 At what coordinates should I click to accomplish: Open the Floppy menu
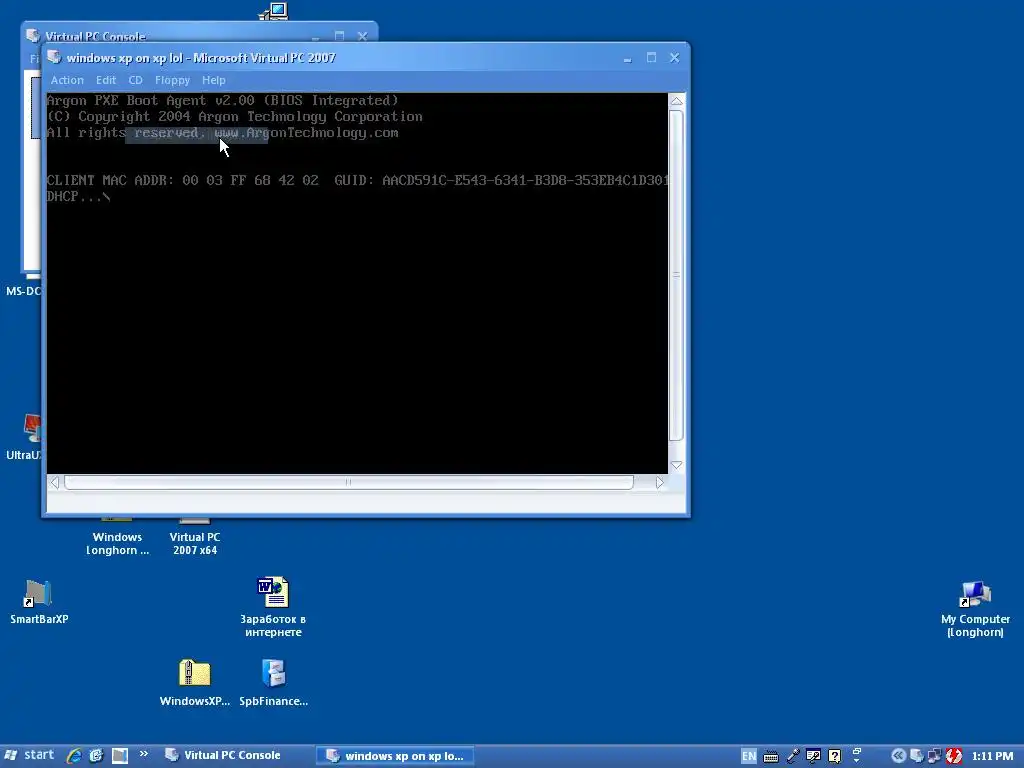(x=172, y=80)
